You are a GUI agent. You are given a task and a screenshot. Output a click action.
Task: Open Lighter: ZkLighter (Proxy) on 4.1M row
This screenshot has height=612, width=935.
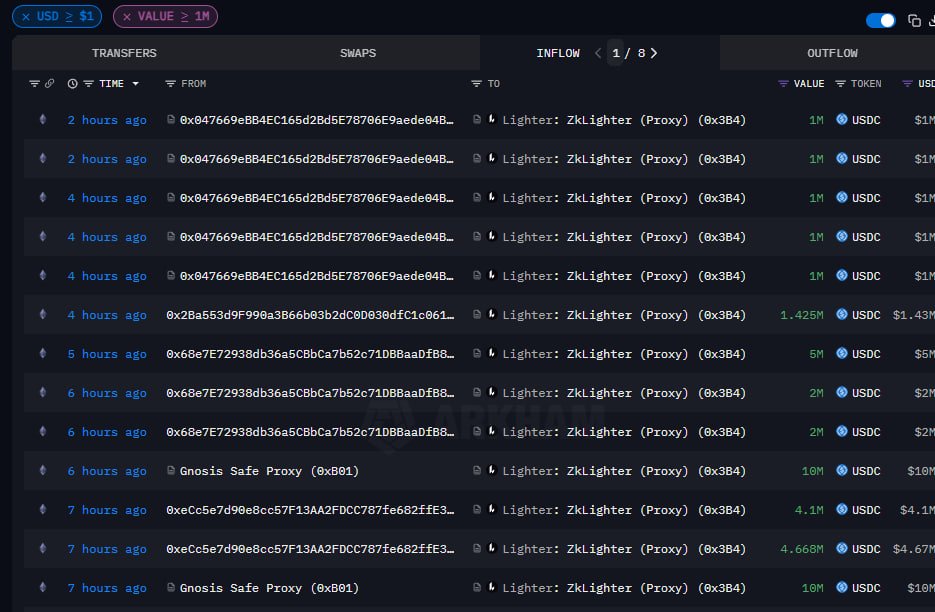[x=624, y=510]
